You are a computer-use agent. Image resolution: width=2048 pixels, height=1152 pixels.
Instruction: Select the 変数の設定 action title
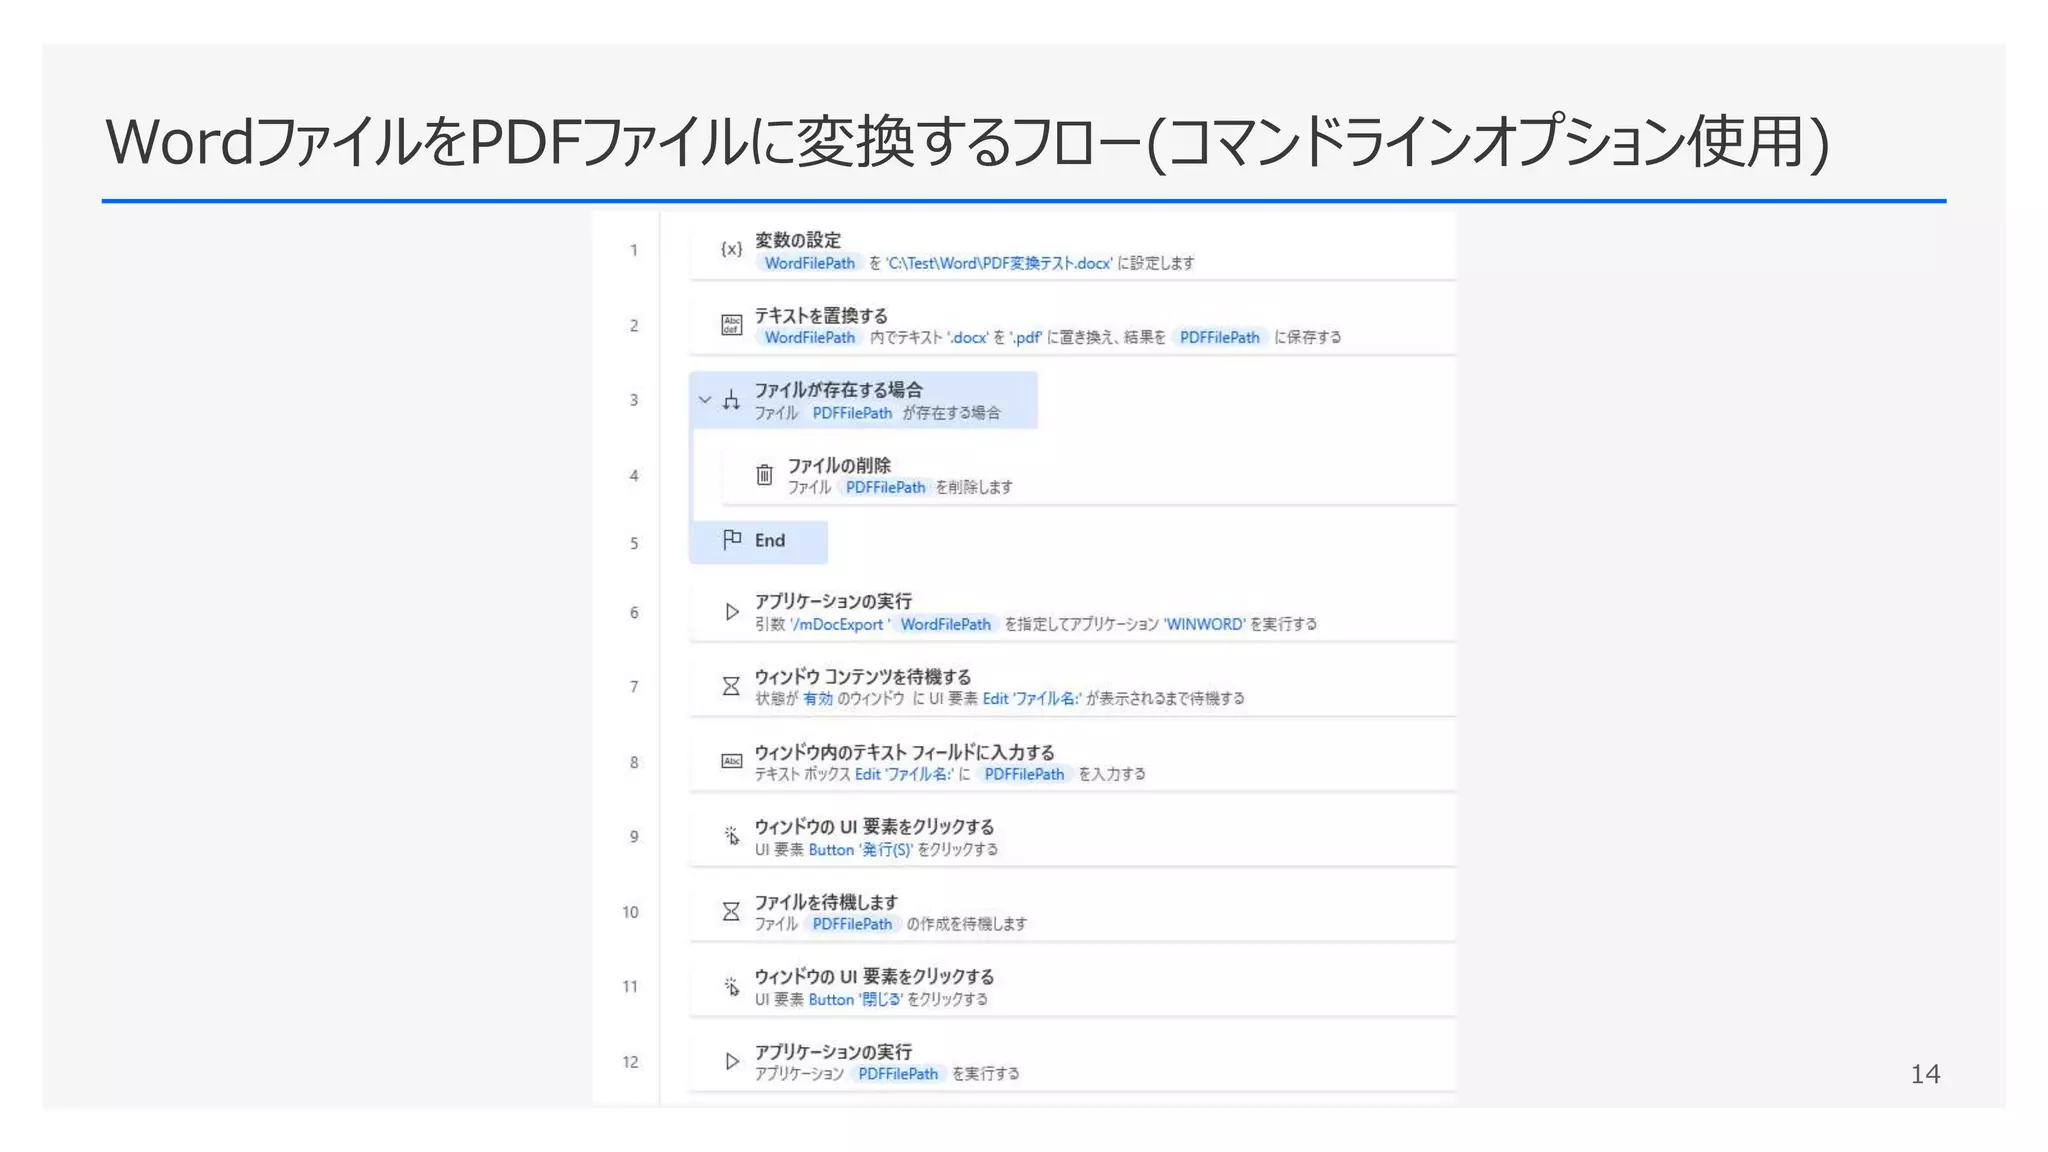[x=797, y=240]
